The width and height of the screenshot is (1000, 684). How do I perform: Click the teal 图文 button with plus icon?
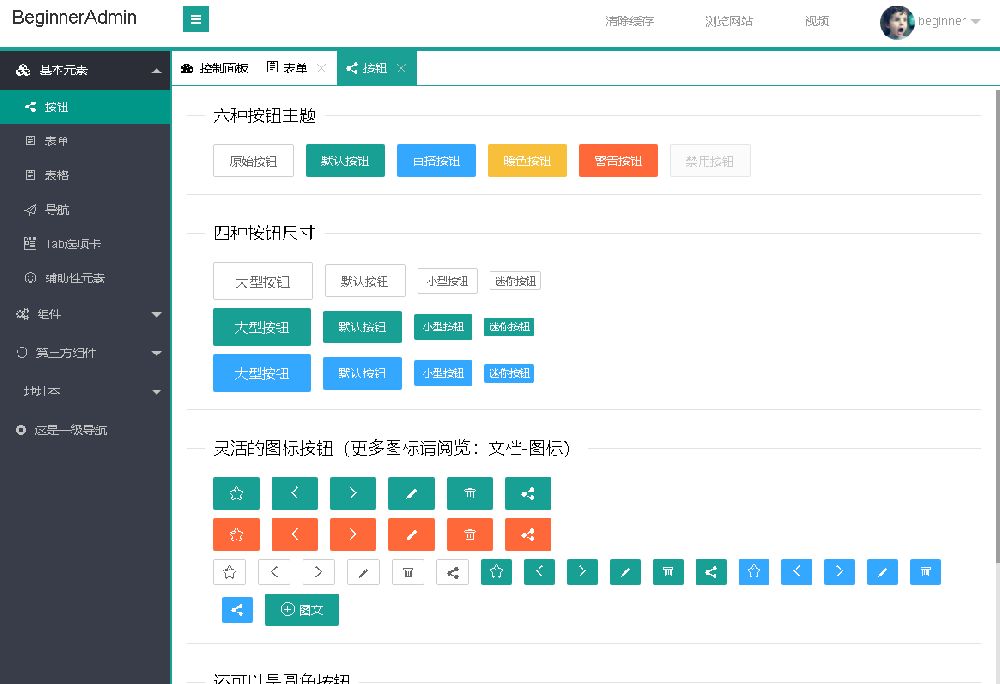point(301,609)
